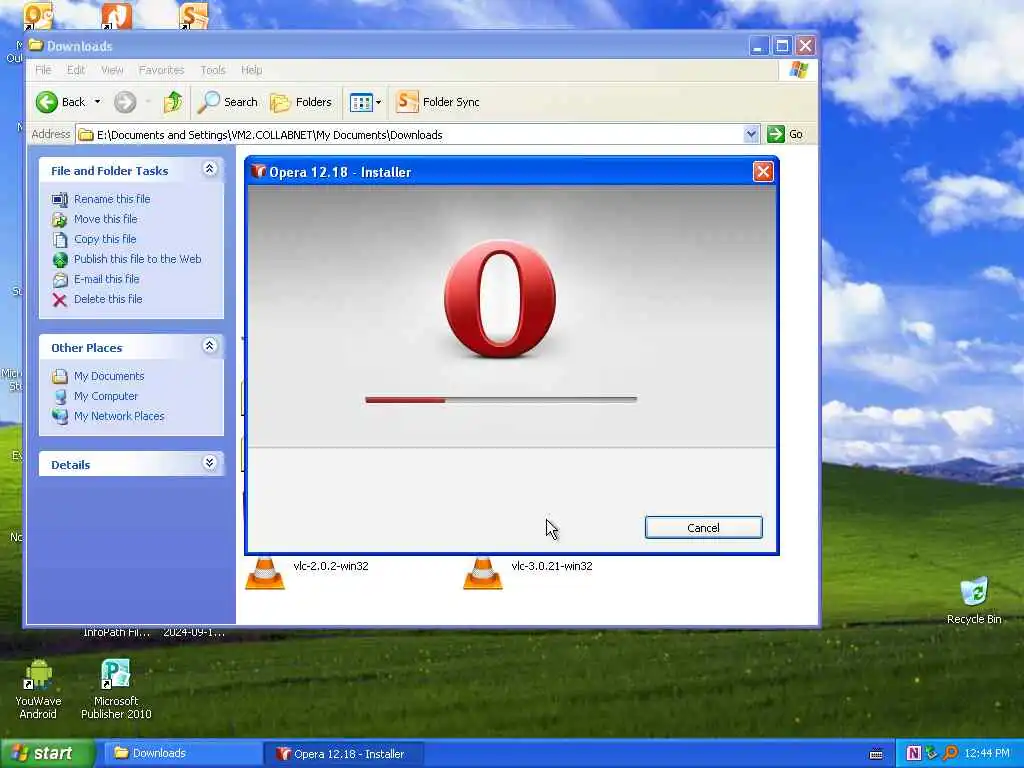
Task: Open My Network Places link
Action: coord(119,416)
